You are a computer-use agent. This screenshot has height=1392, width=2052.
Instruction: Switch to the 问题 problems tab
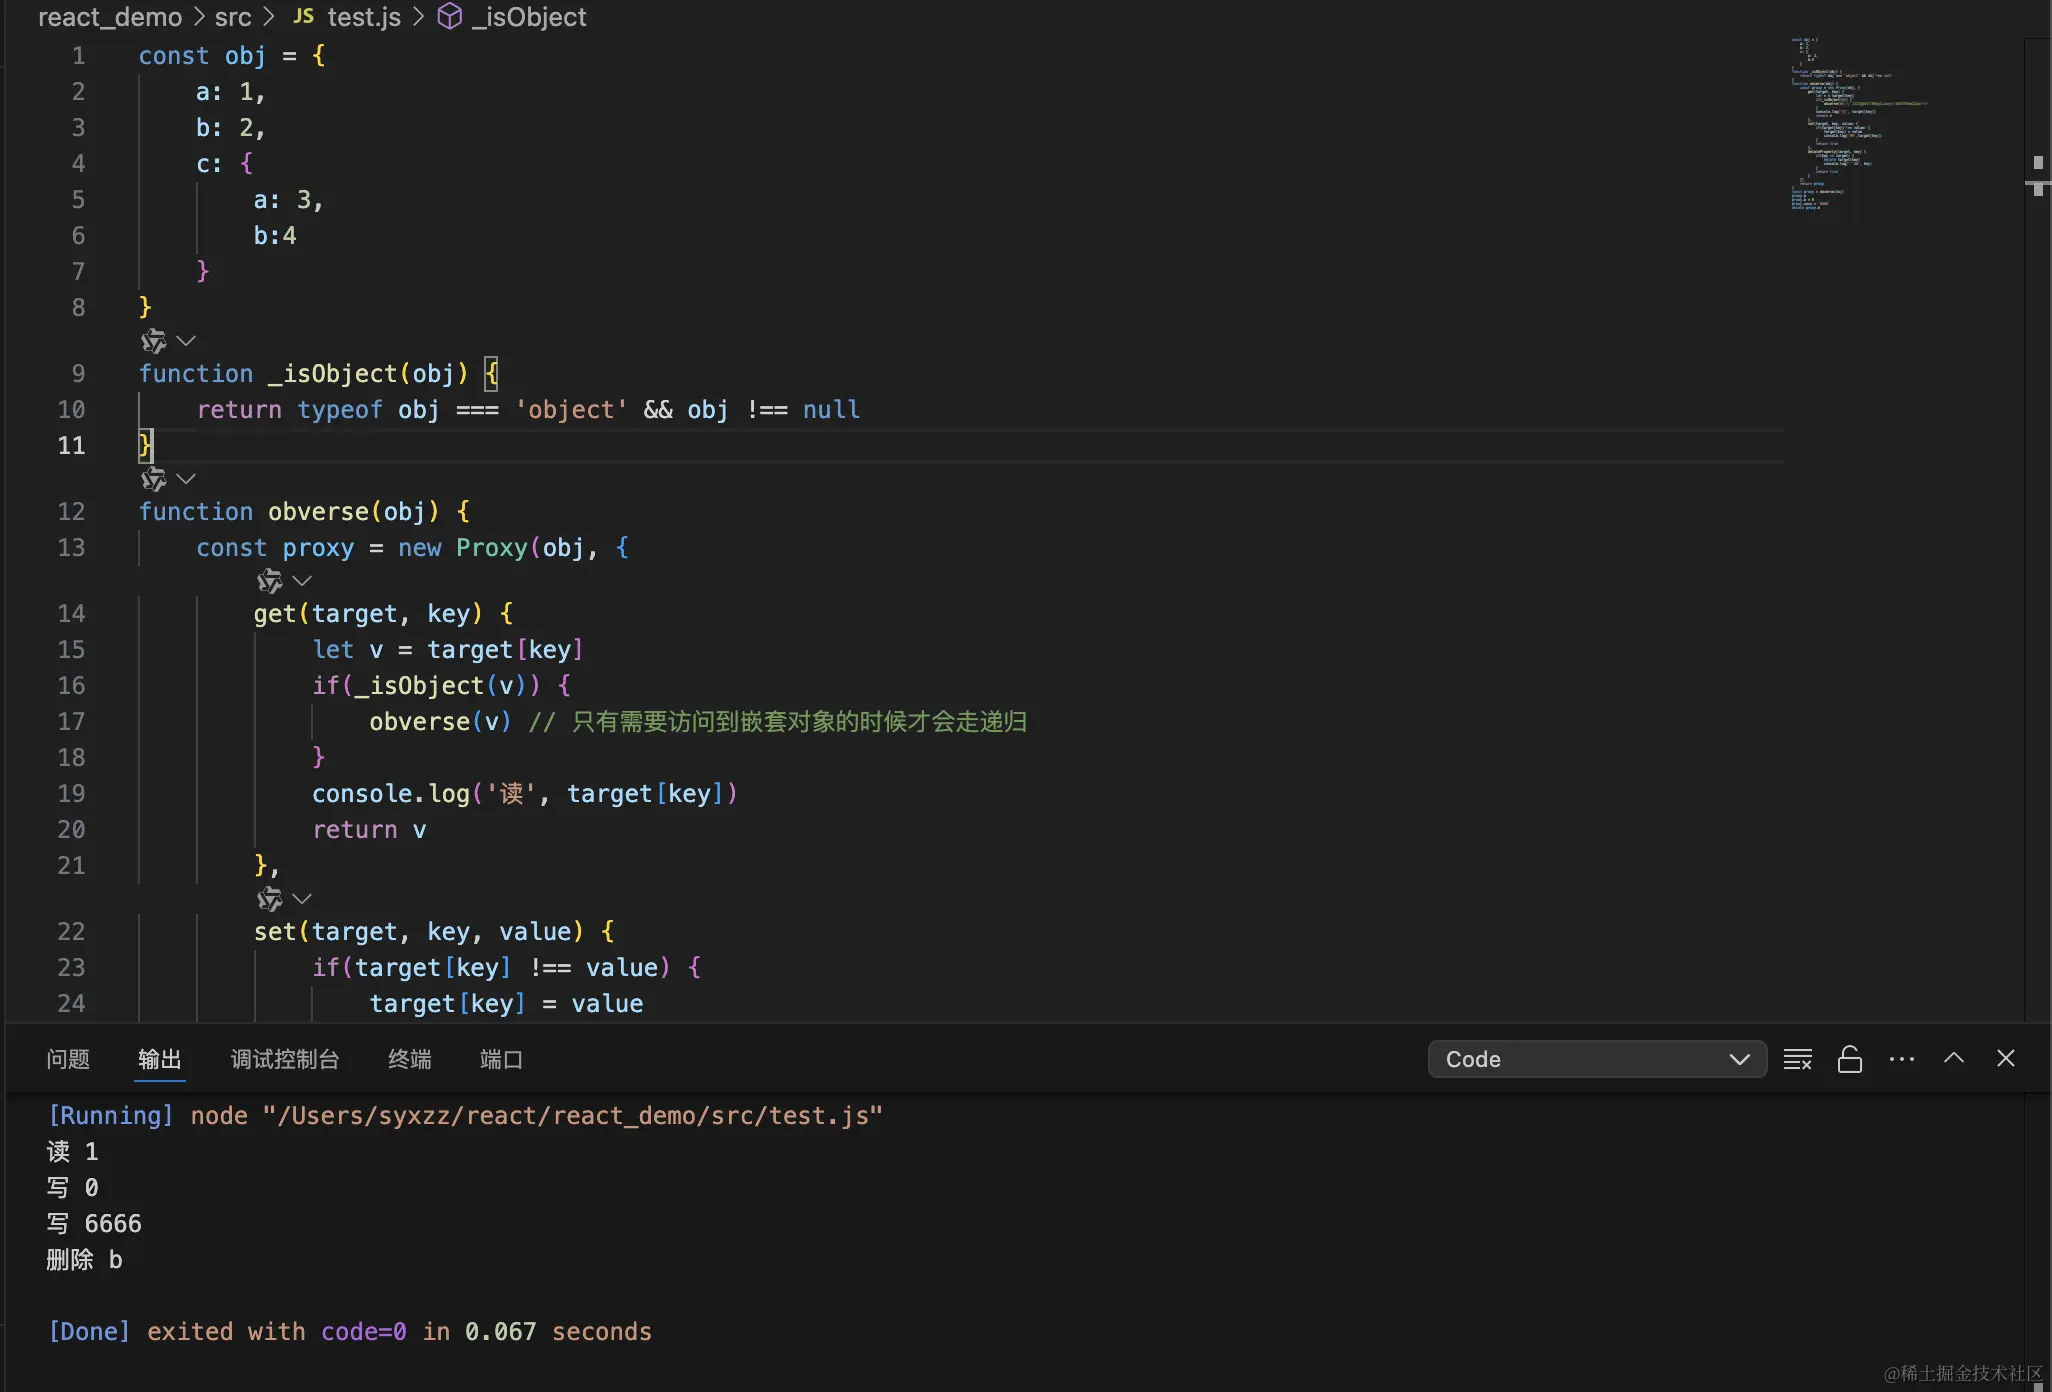68,1059
